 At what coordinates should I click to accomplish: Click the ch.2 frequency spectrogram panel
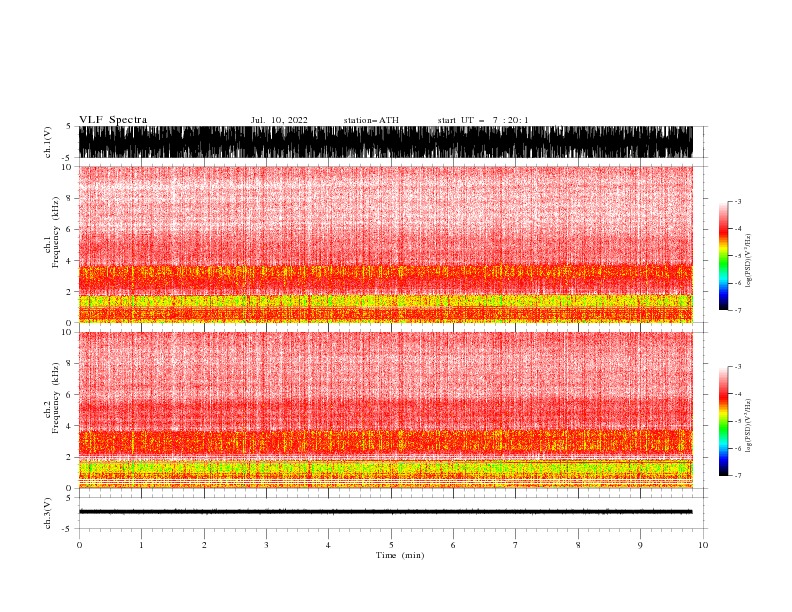coord(385,410)
